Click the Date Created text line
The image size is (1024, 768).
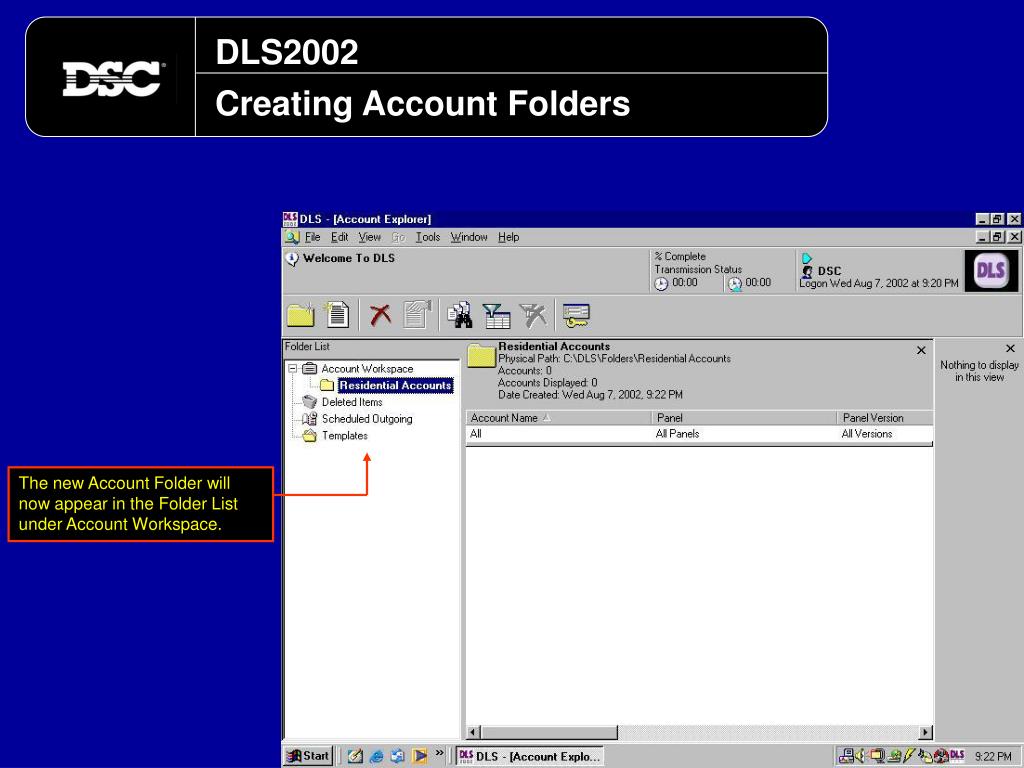pos(590,394)
